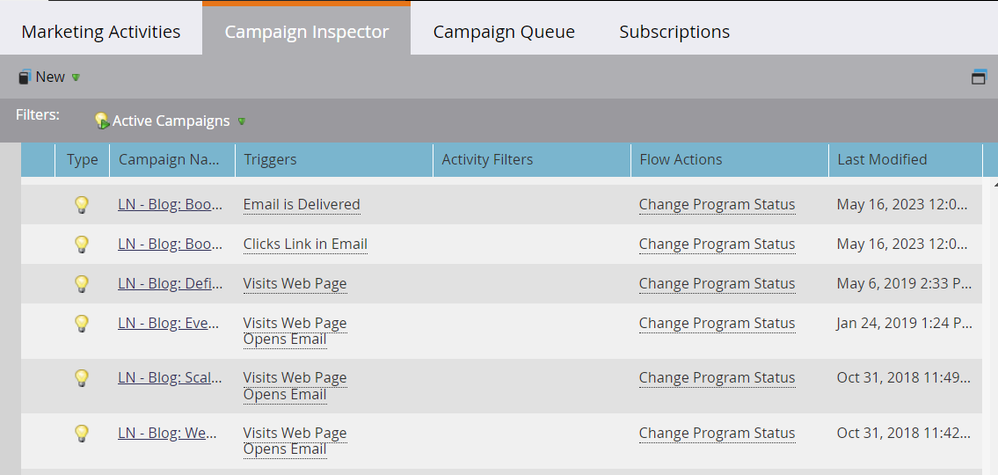
Task: Click the Activity Filters column header
Action: pyautogui.click(x=487, y=159)
